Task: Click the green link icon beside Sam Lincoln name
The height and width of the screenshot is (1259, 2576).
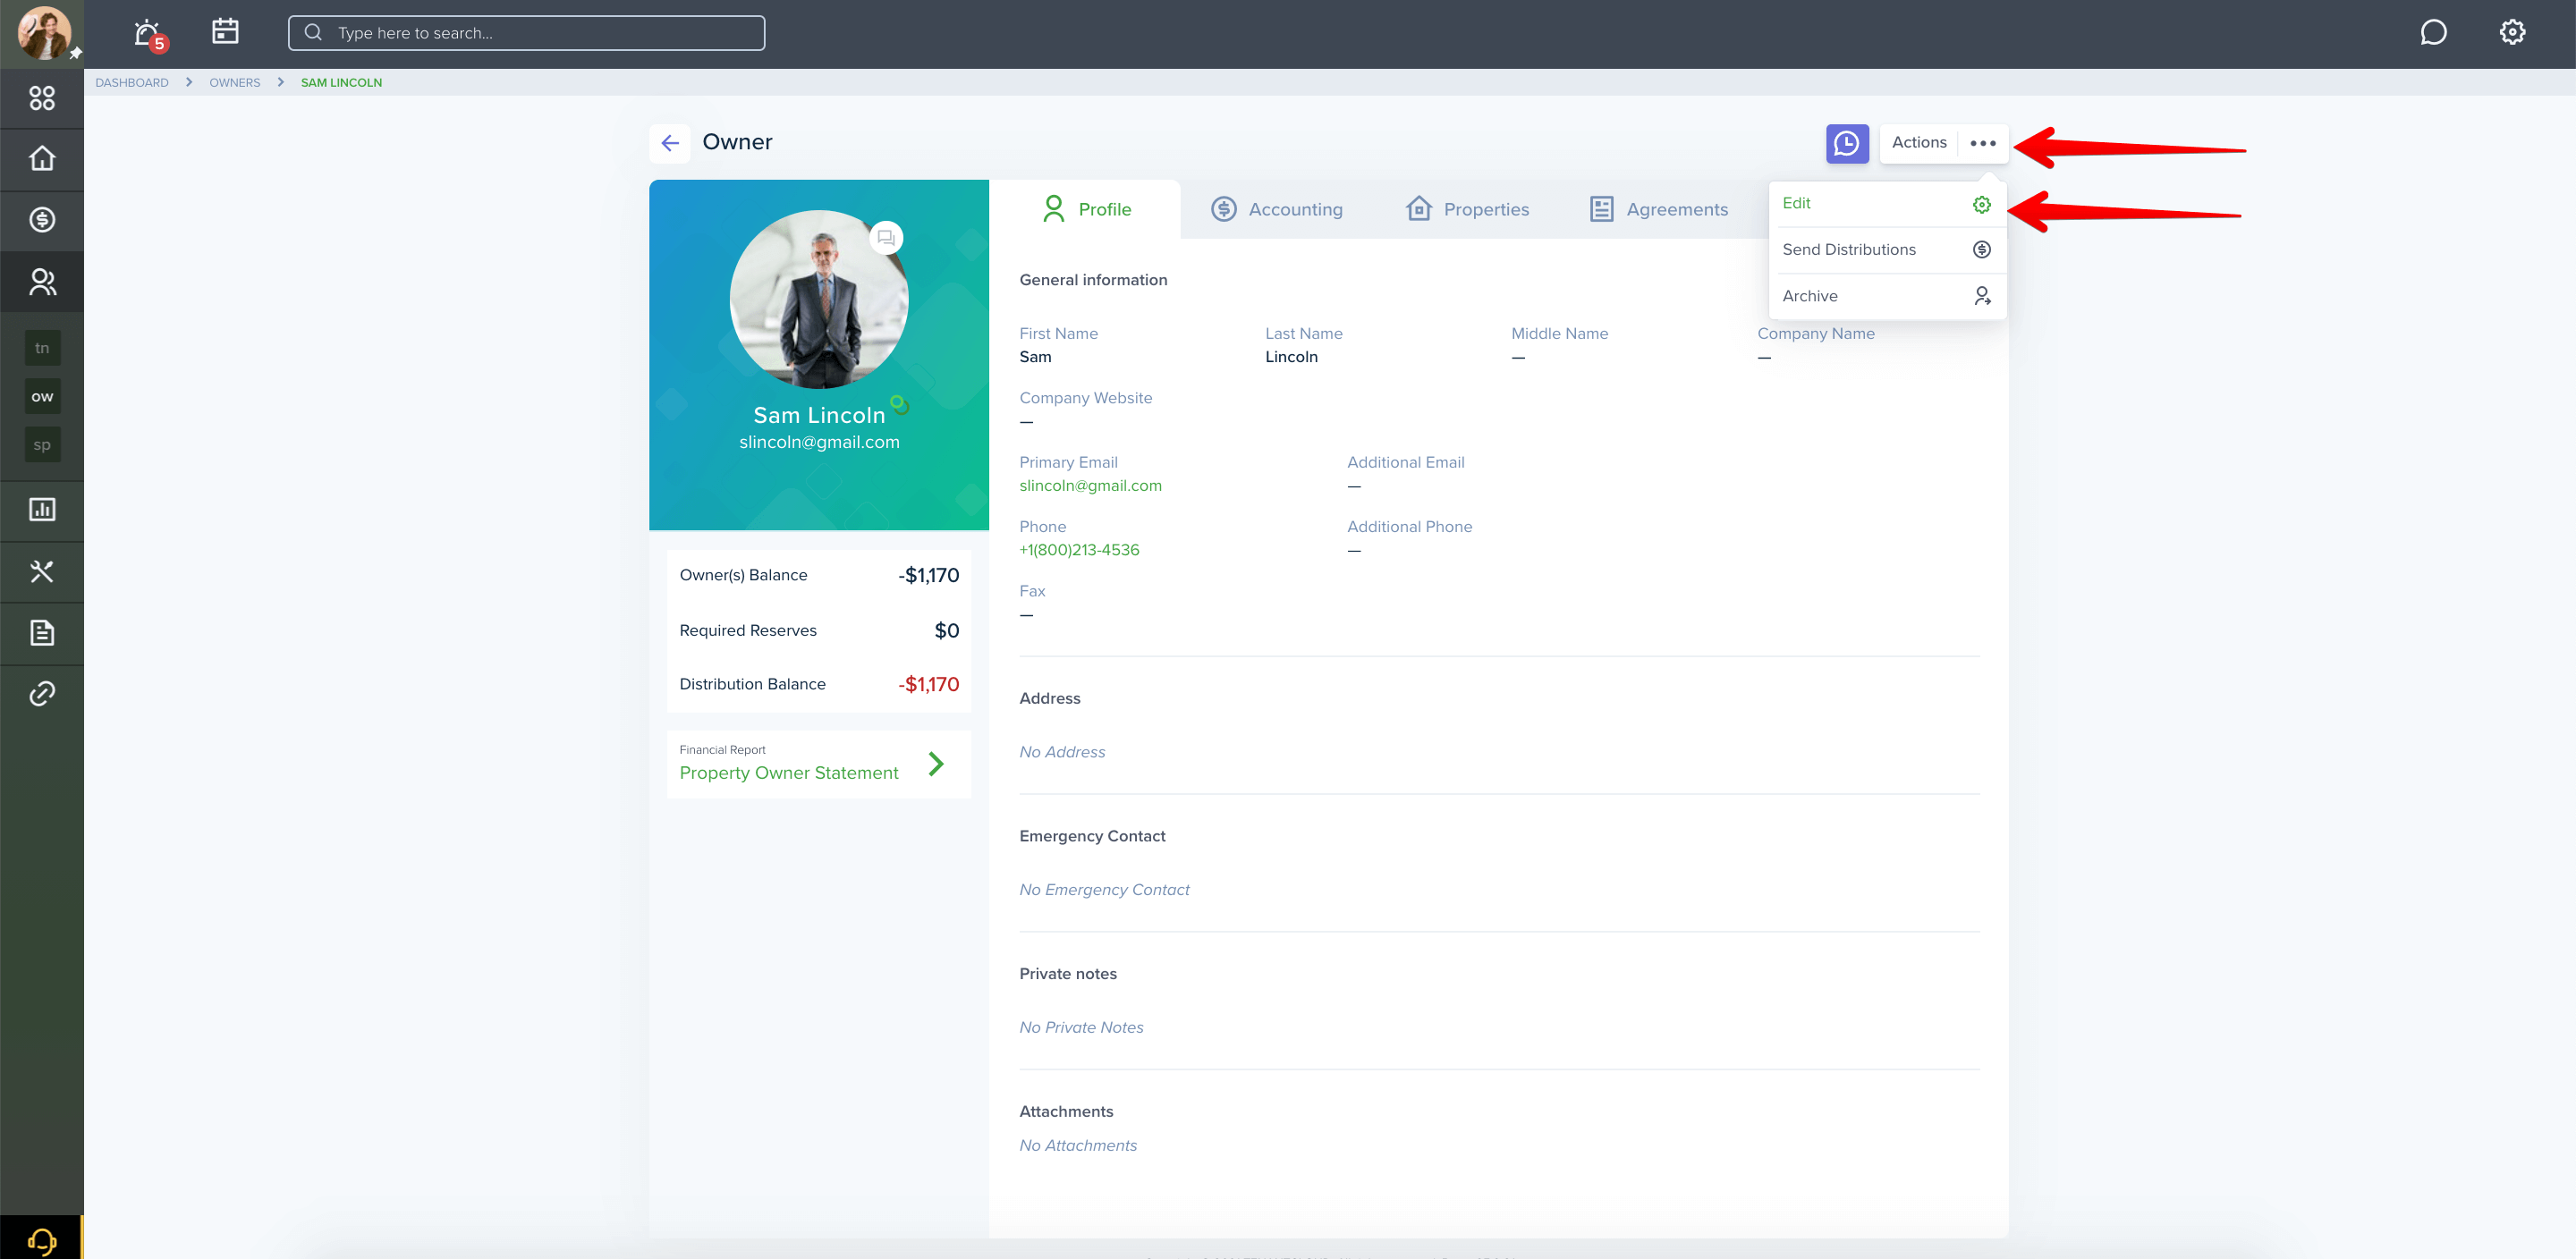Action: coord(900,404)
